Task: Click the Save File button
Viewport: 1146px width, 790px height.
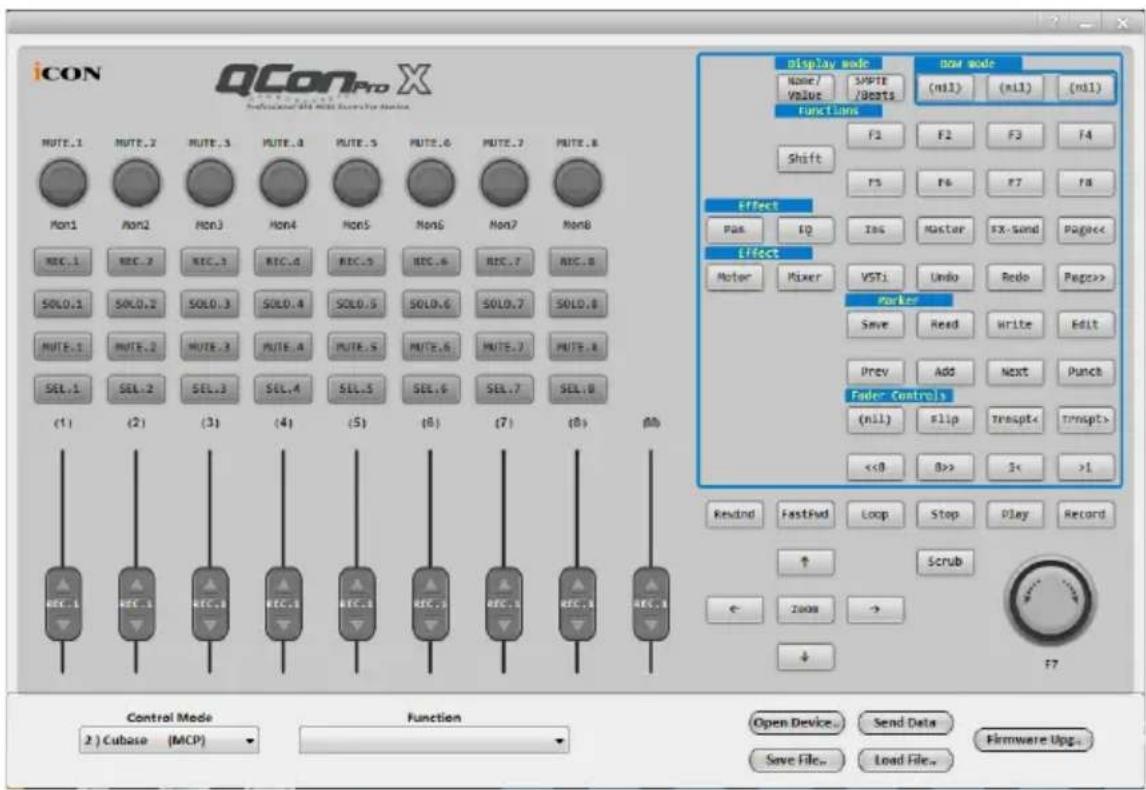Action: coord(797,760)
